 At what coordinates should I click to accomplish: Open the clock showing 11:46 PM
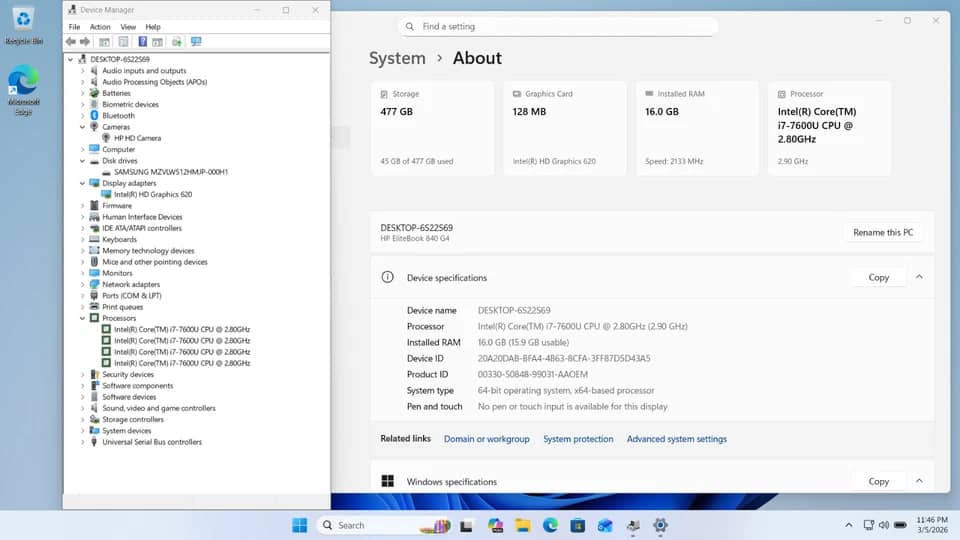click(x=932, y=525)
